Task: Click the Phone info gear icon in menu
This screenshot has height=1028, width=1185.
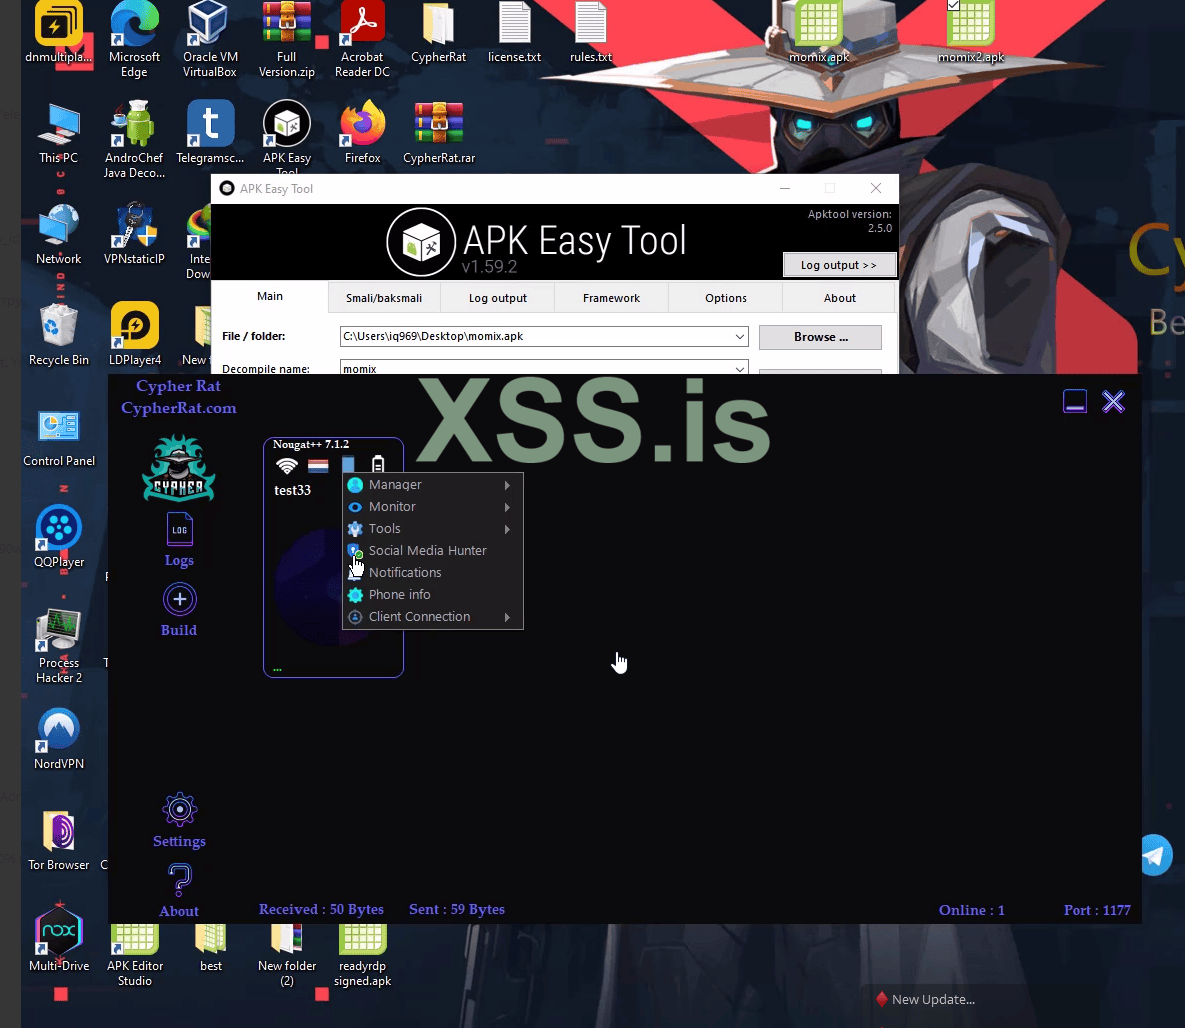Action: (355, 594)
